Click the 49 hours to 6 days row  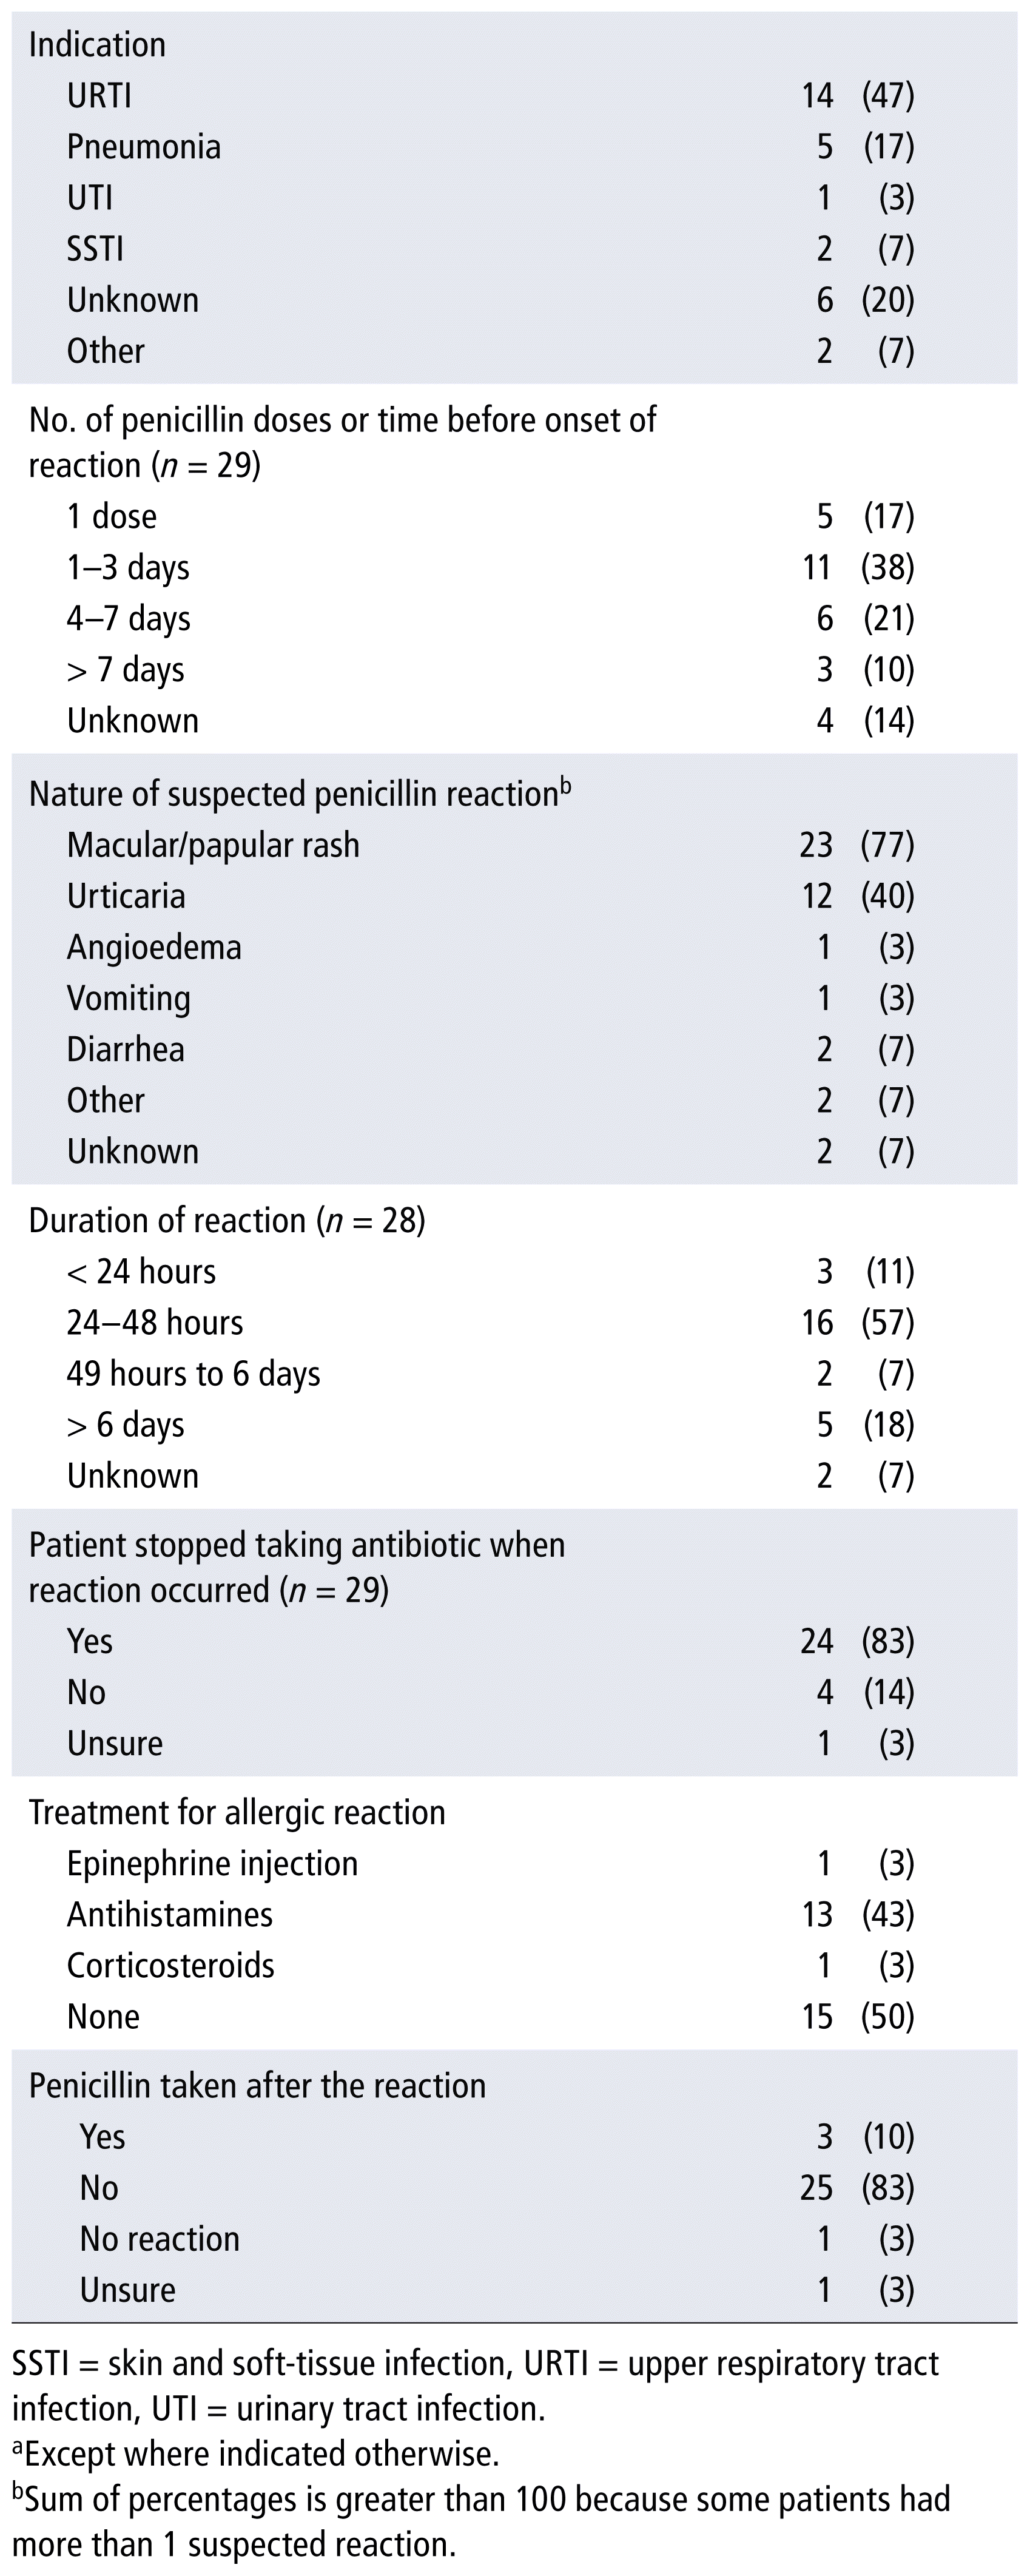(x=193, y=1374)
